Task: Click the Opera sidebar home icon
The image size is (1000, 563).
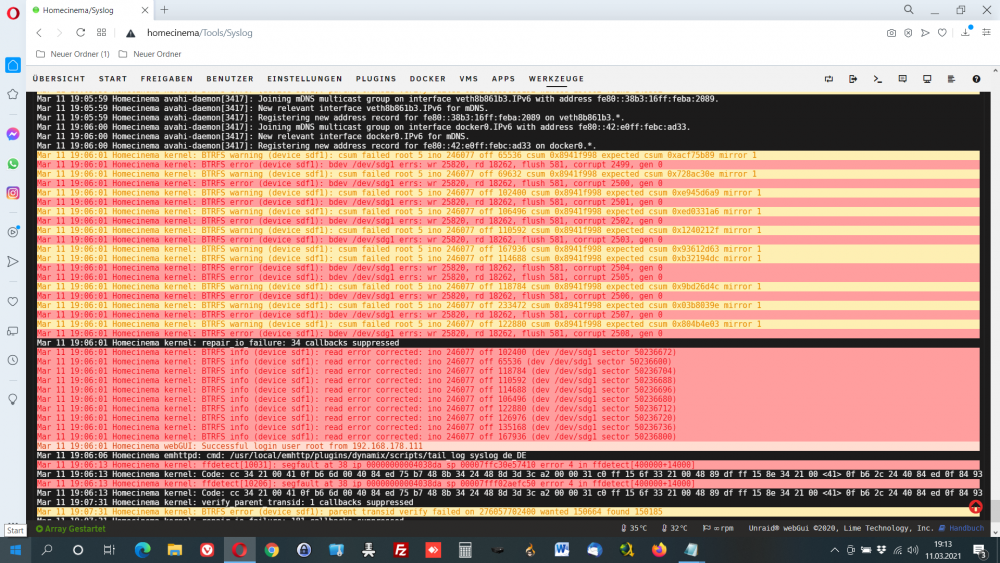Action: 13,65
